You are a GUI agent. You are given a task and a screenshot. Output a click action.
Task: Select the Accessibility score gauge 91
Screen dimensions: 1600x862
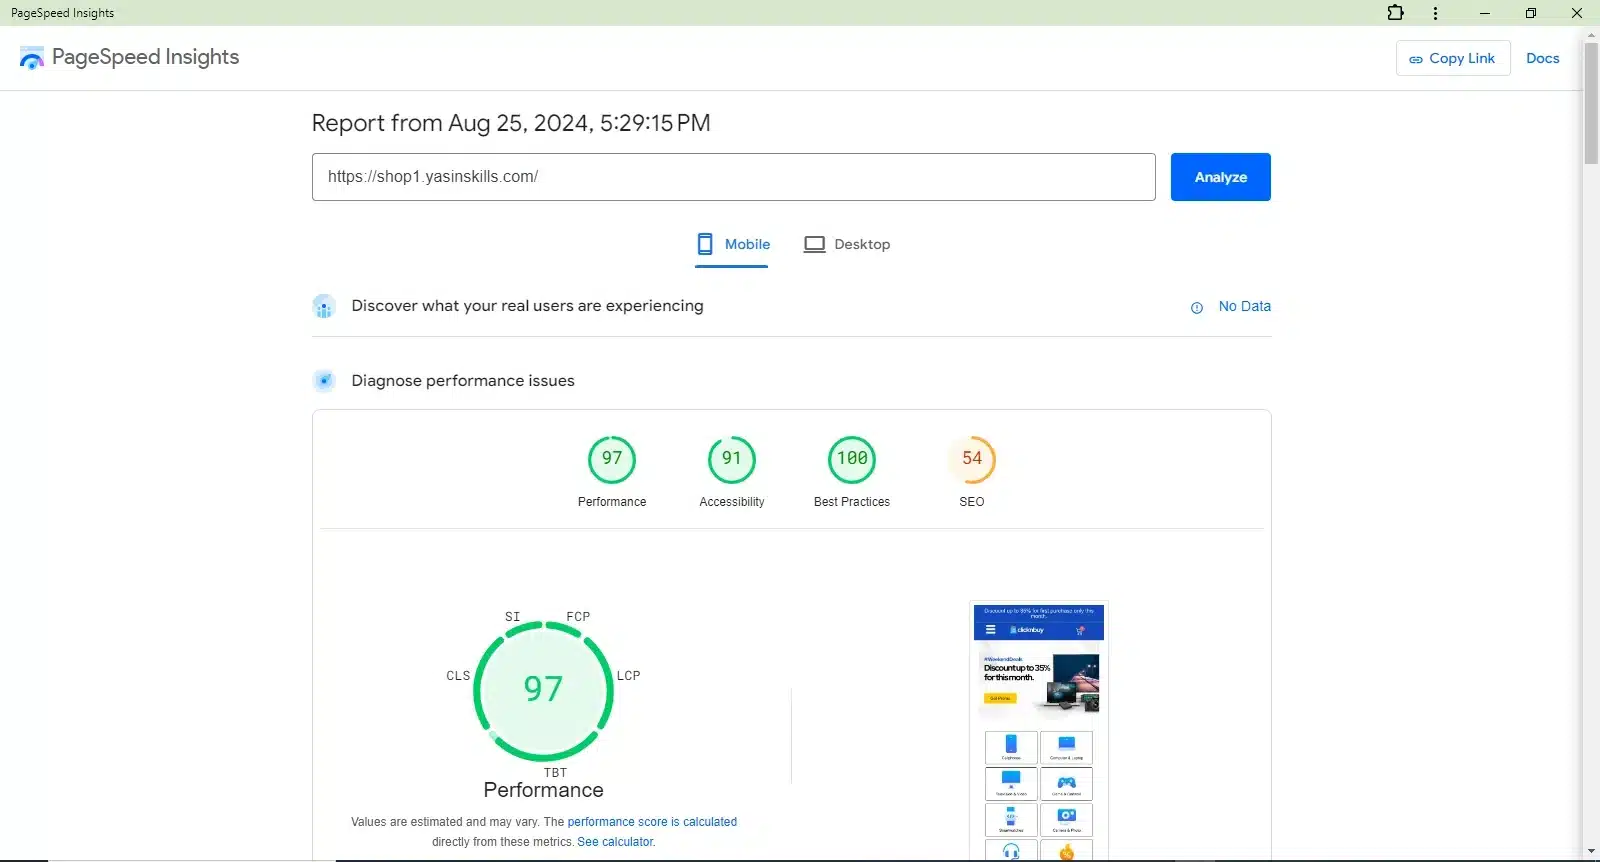(732, 459)
